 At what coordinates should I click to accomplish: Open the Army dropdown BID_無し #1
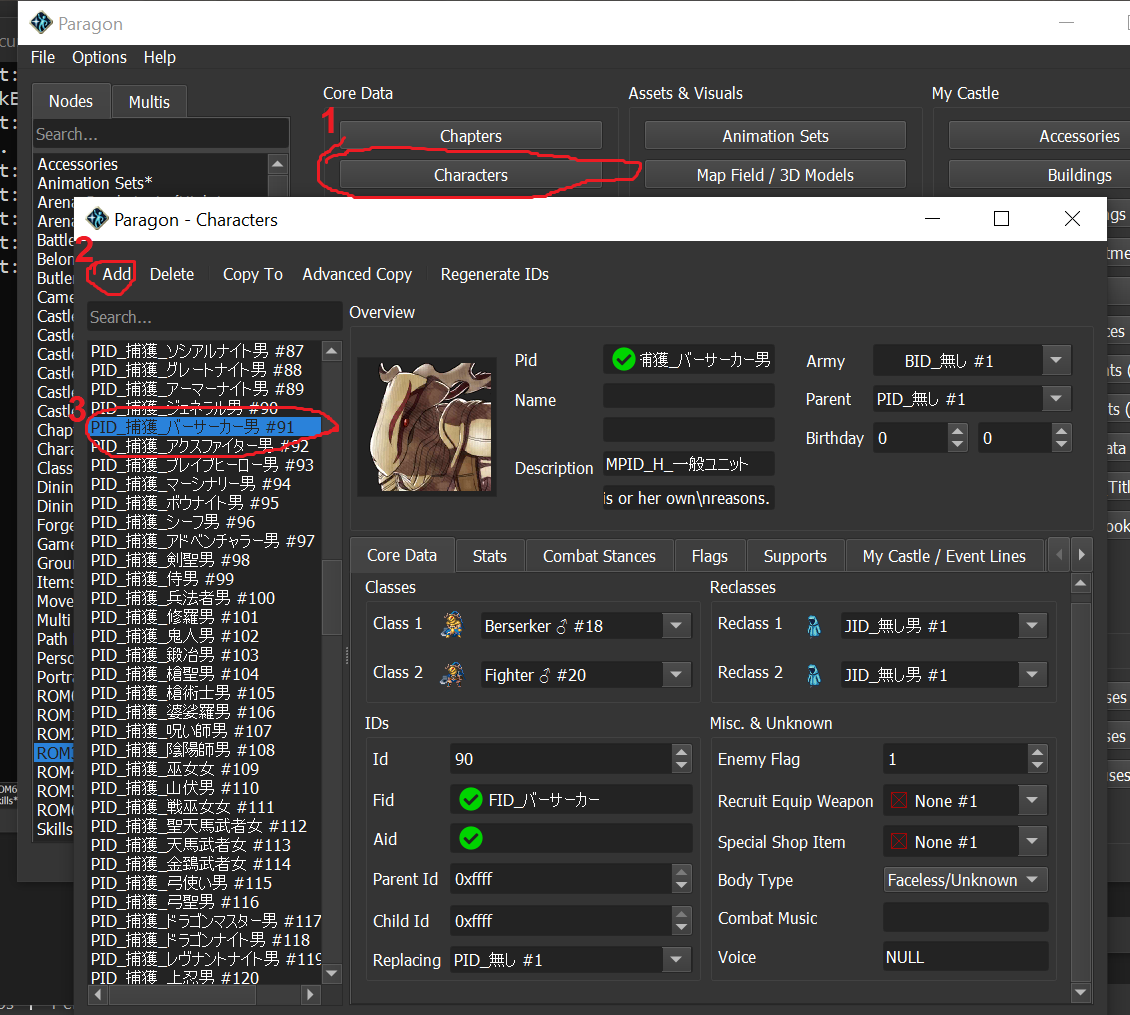pyautogui.click(x=971, y=360)
